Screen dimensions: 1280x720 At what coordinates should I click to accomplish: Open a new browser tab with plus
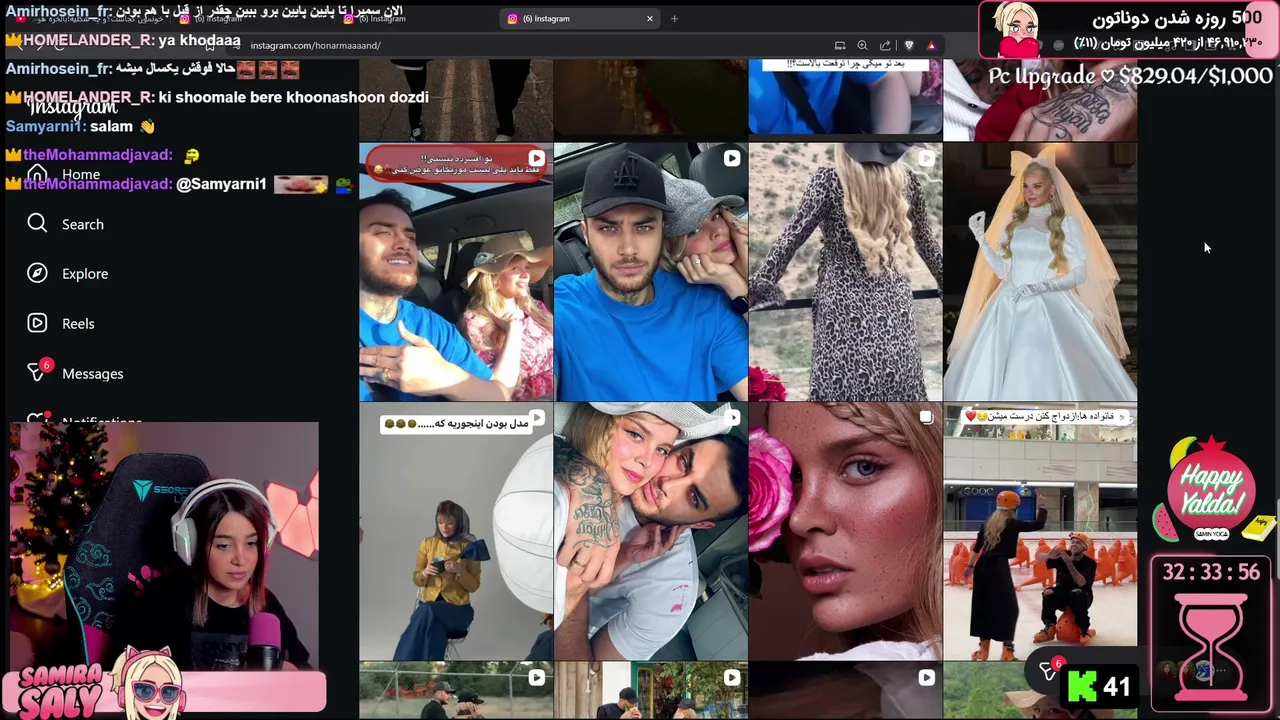coord(674,18)
